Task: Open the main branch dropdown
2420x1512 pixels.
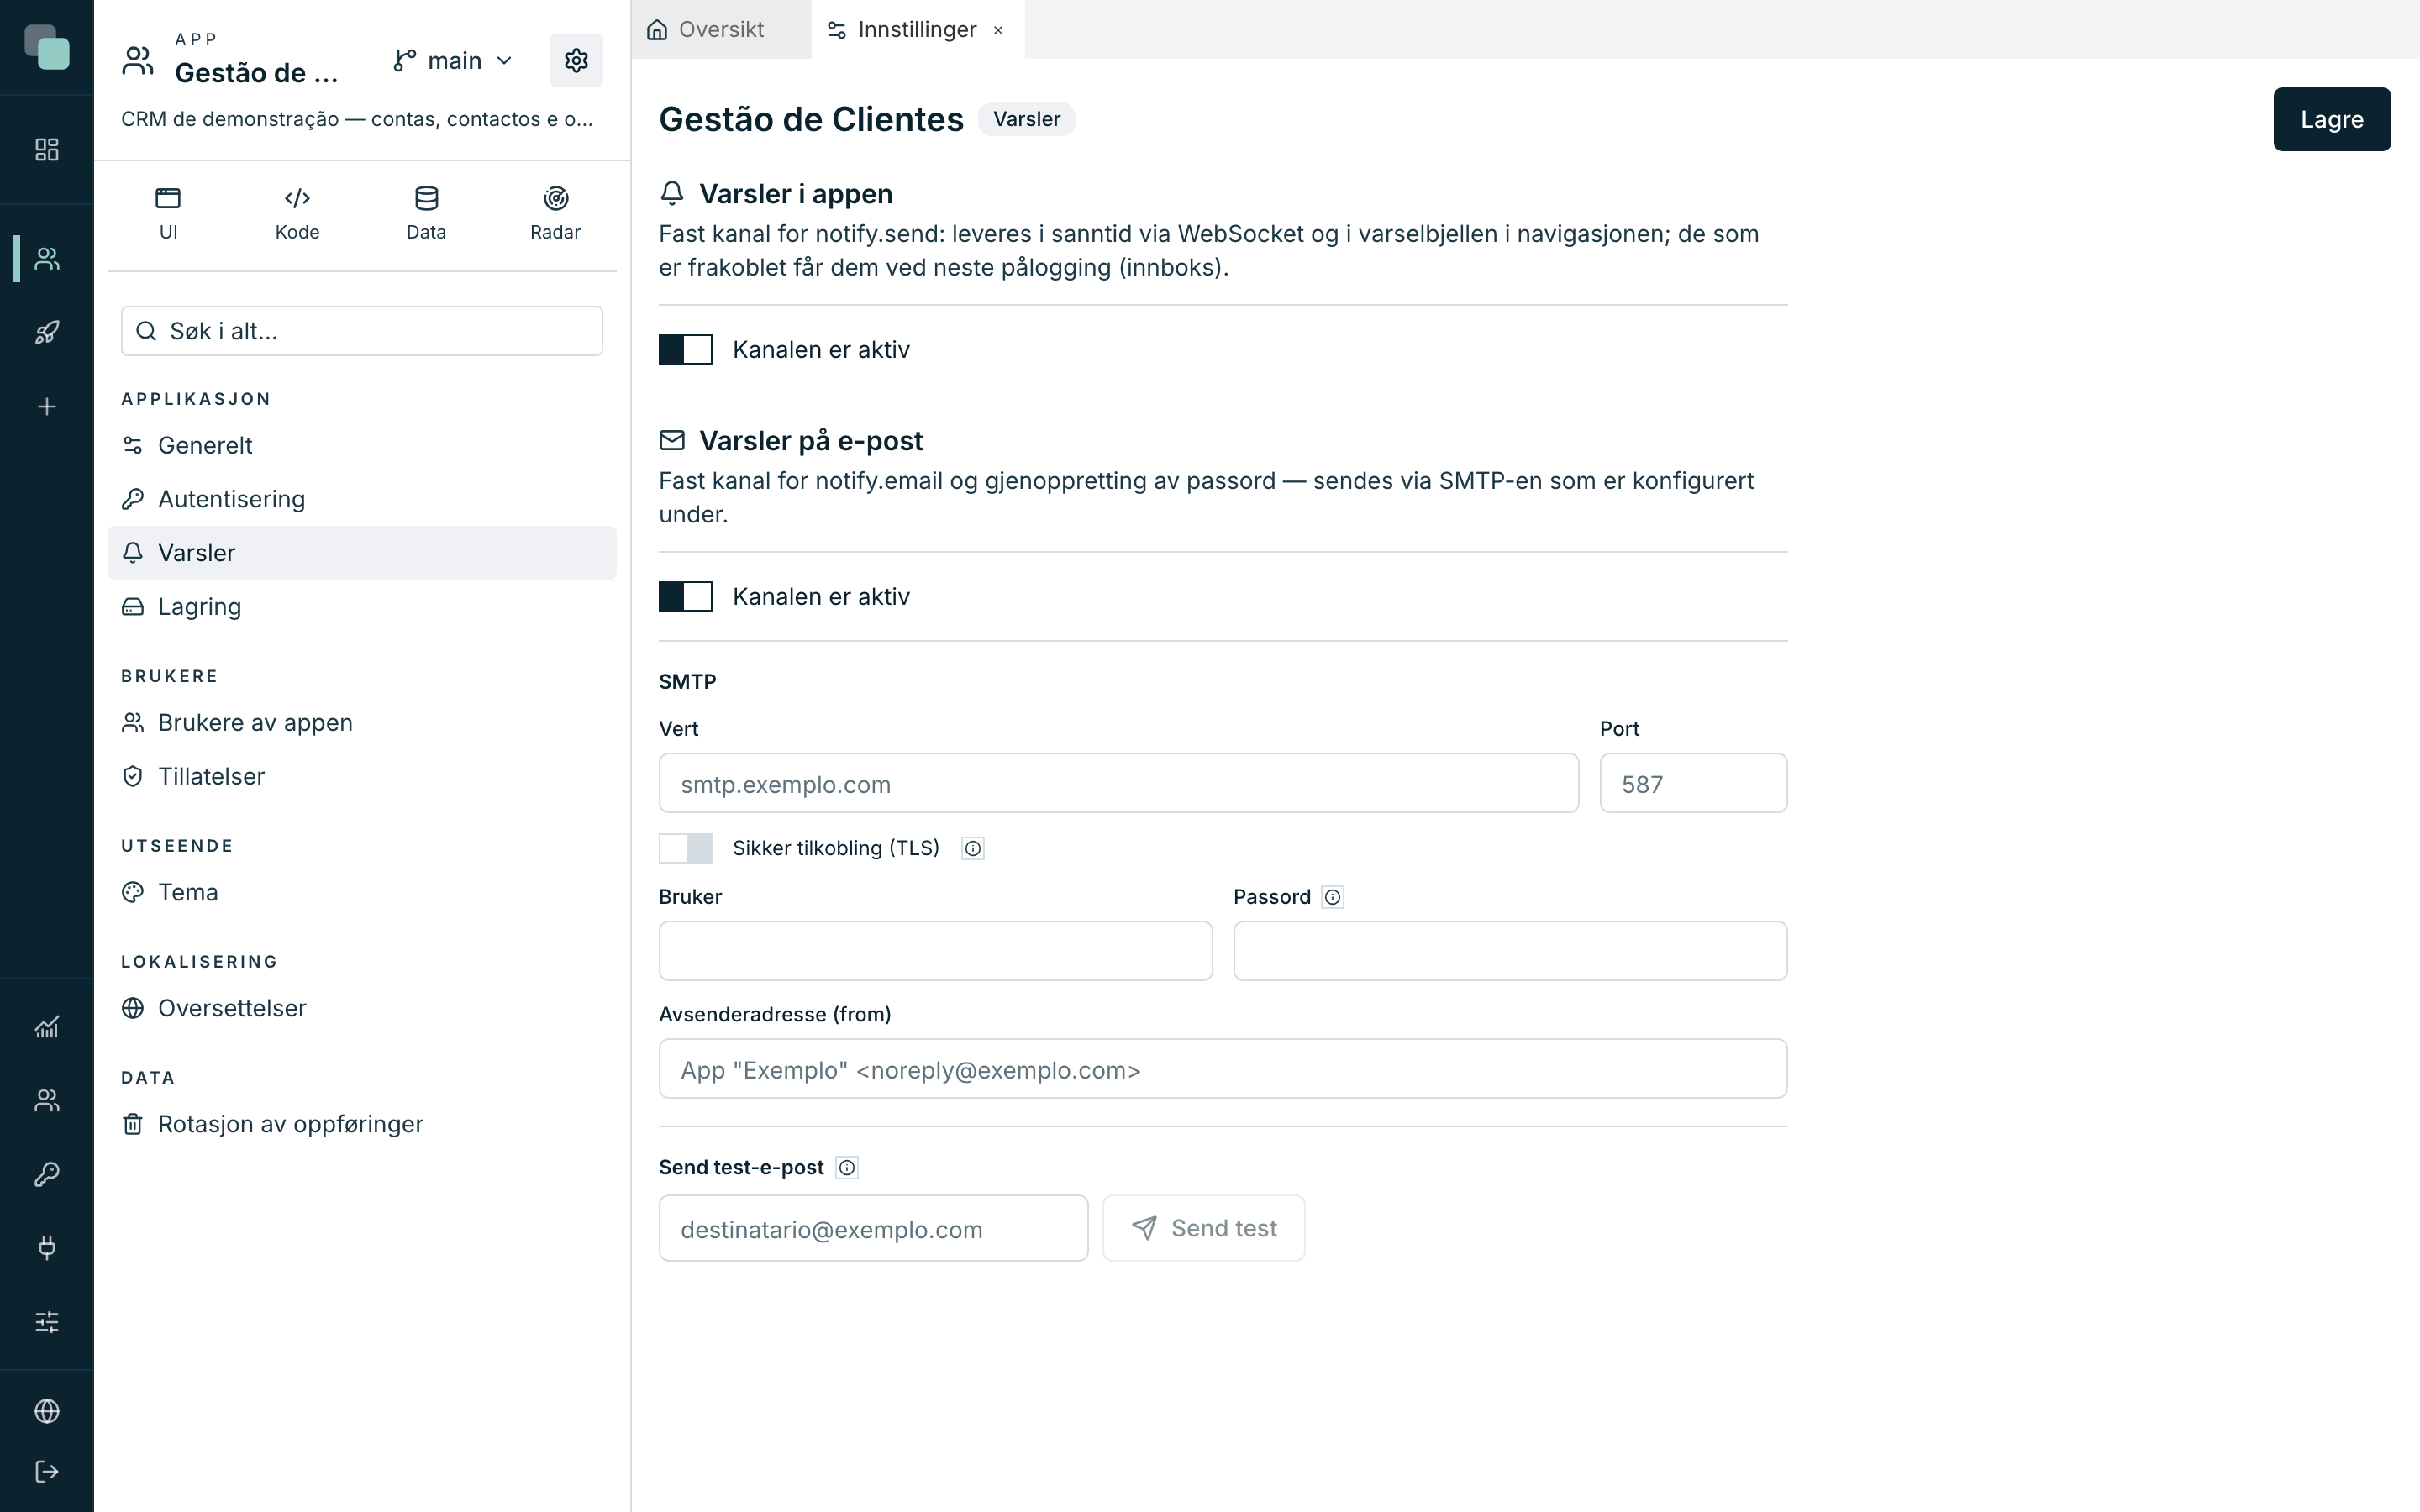Action: point(453,61)
